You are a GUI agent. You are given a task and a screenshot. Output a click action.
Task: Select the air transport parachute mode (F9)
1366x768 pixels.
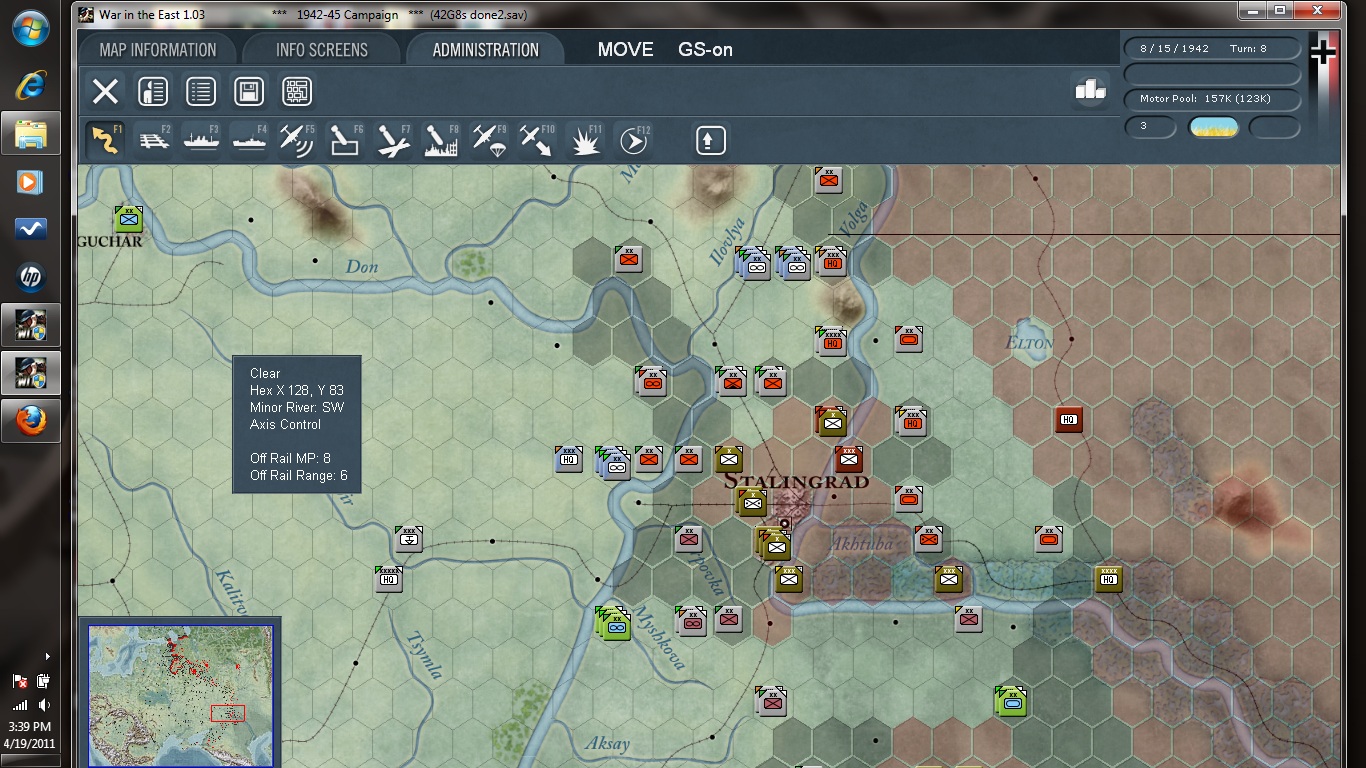[x=489, y=140]
